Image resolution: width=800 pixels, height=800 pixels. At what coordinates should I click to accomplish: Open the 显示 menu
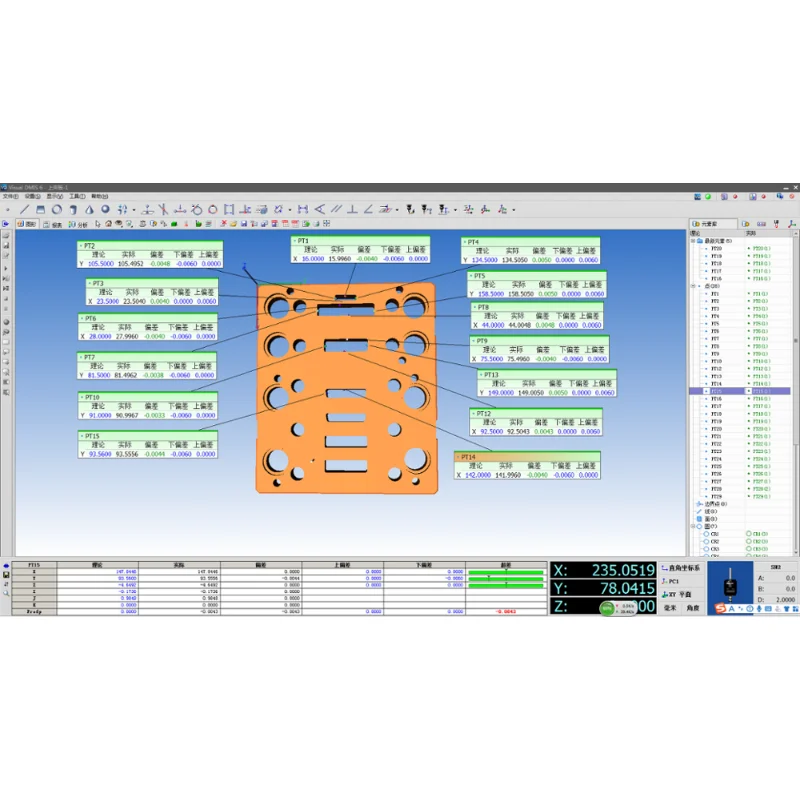point(55,196)
